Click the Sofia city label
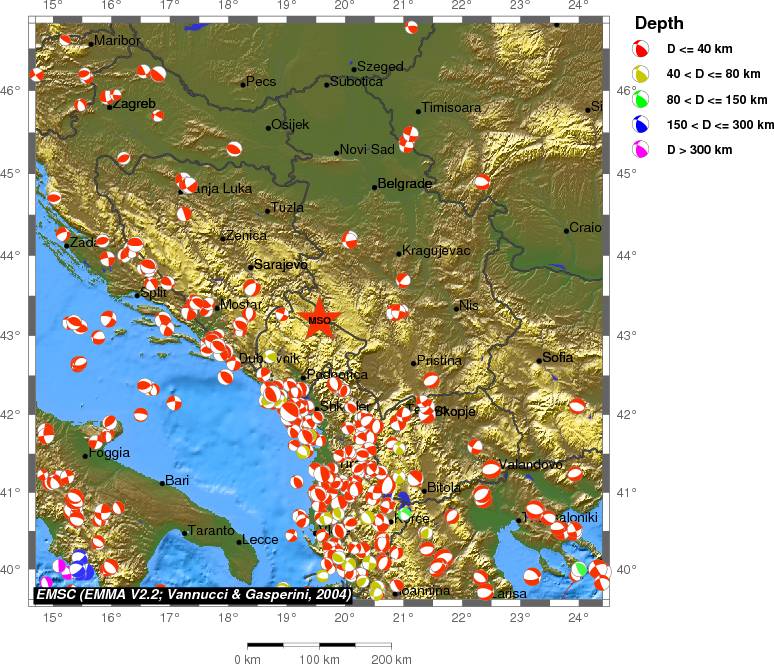 (558, 357)
